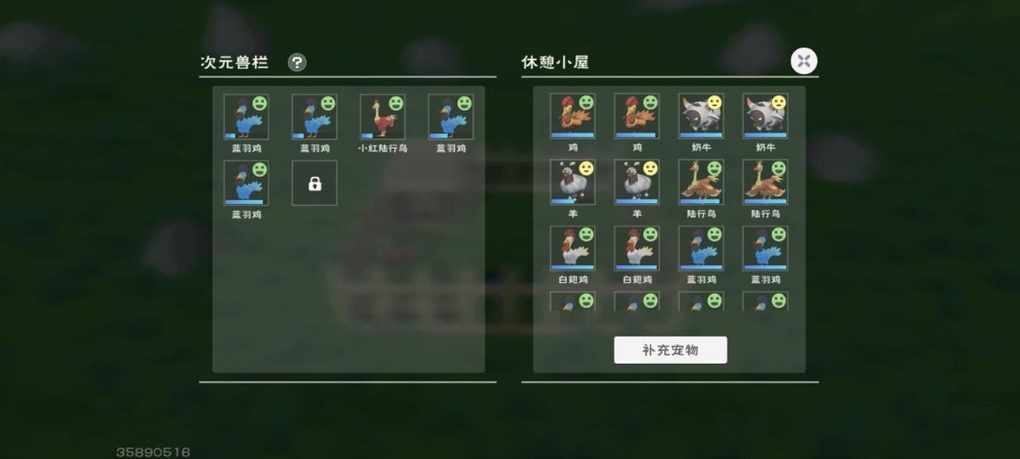The height and width of the screenshot is (459, 1020).
Task: Select the second 鸡 in 休憩小屋
Action: (x=636, y=116)
